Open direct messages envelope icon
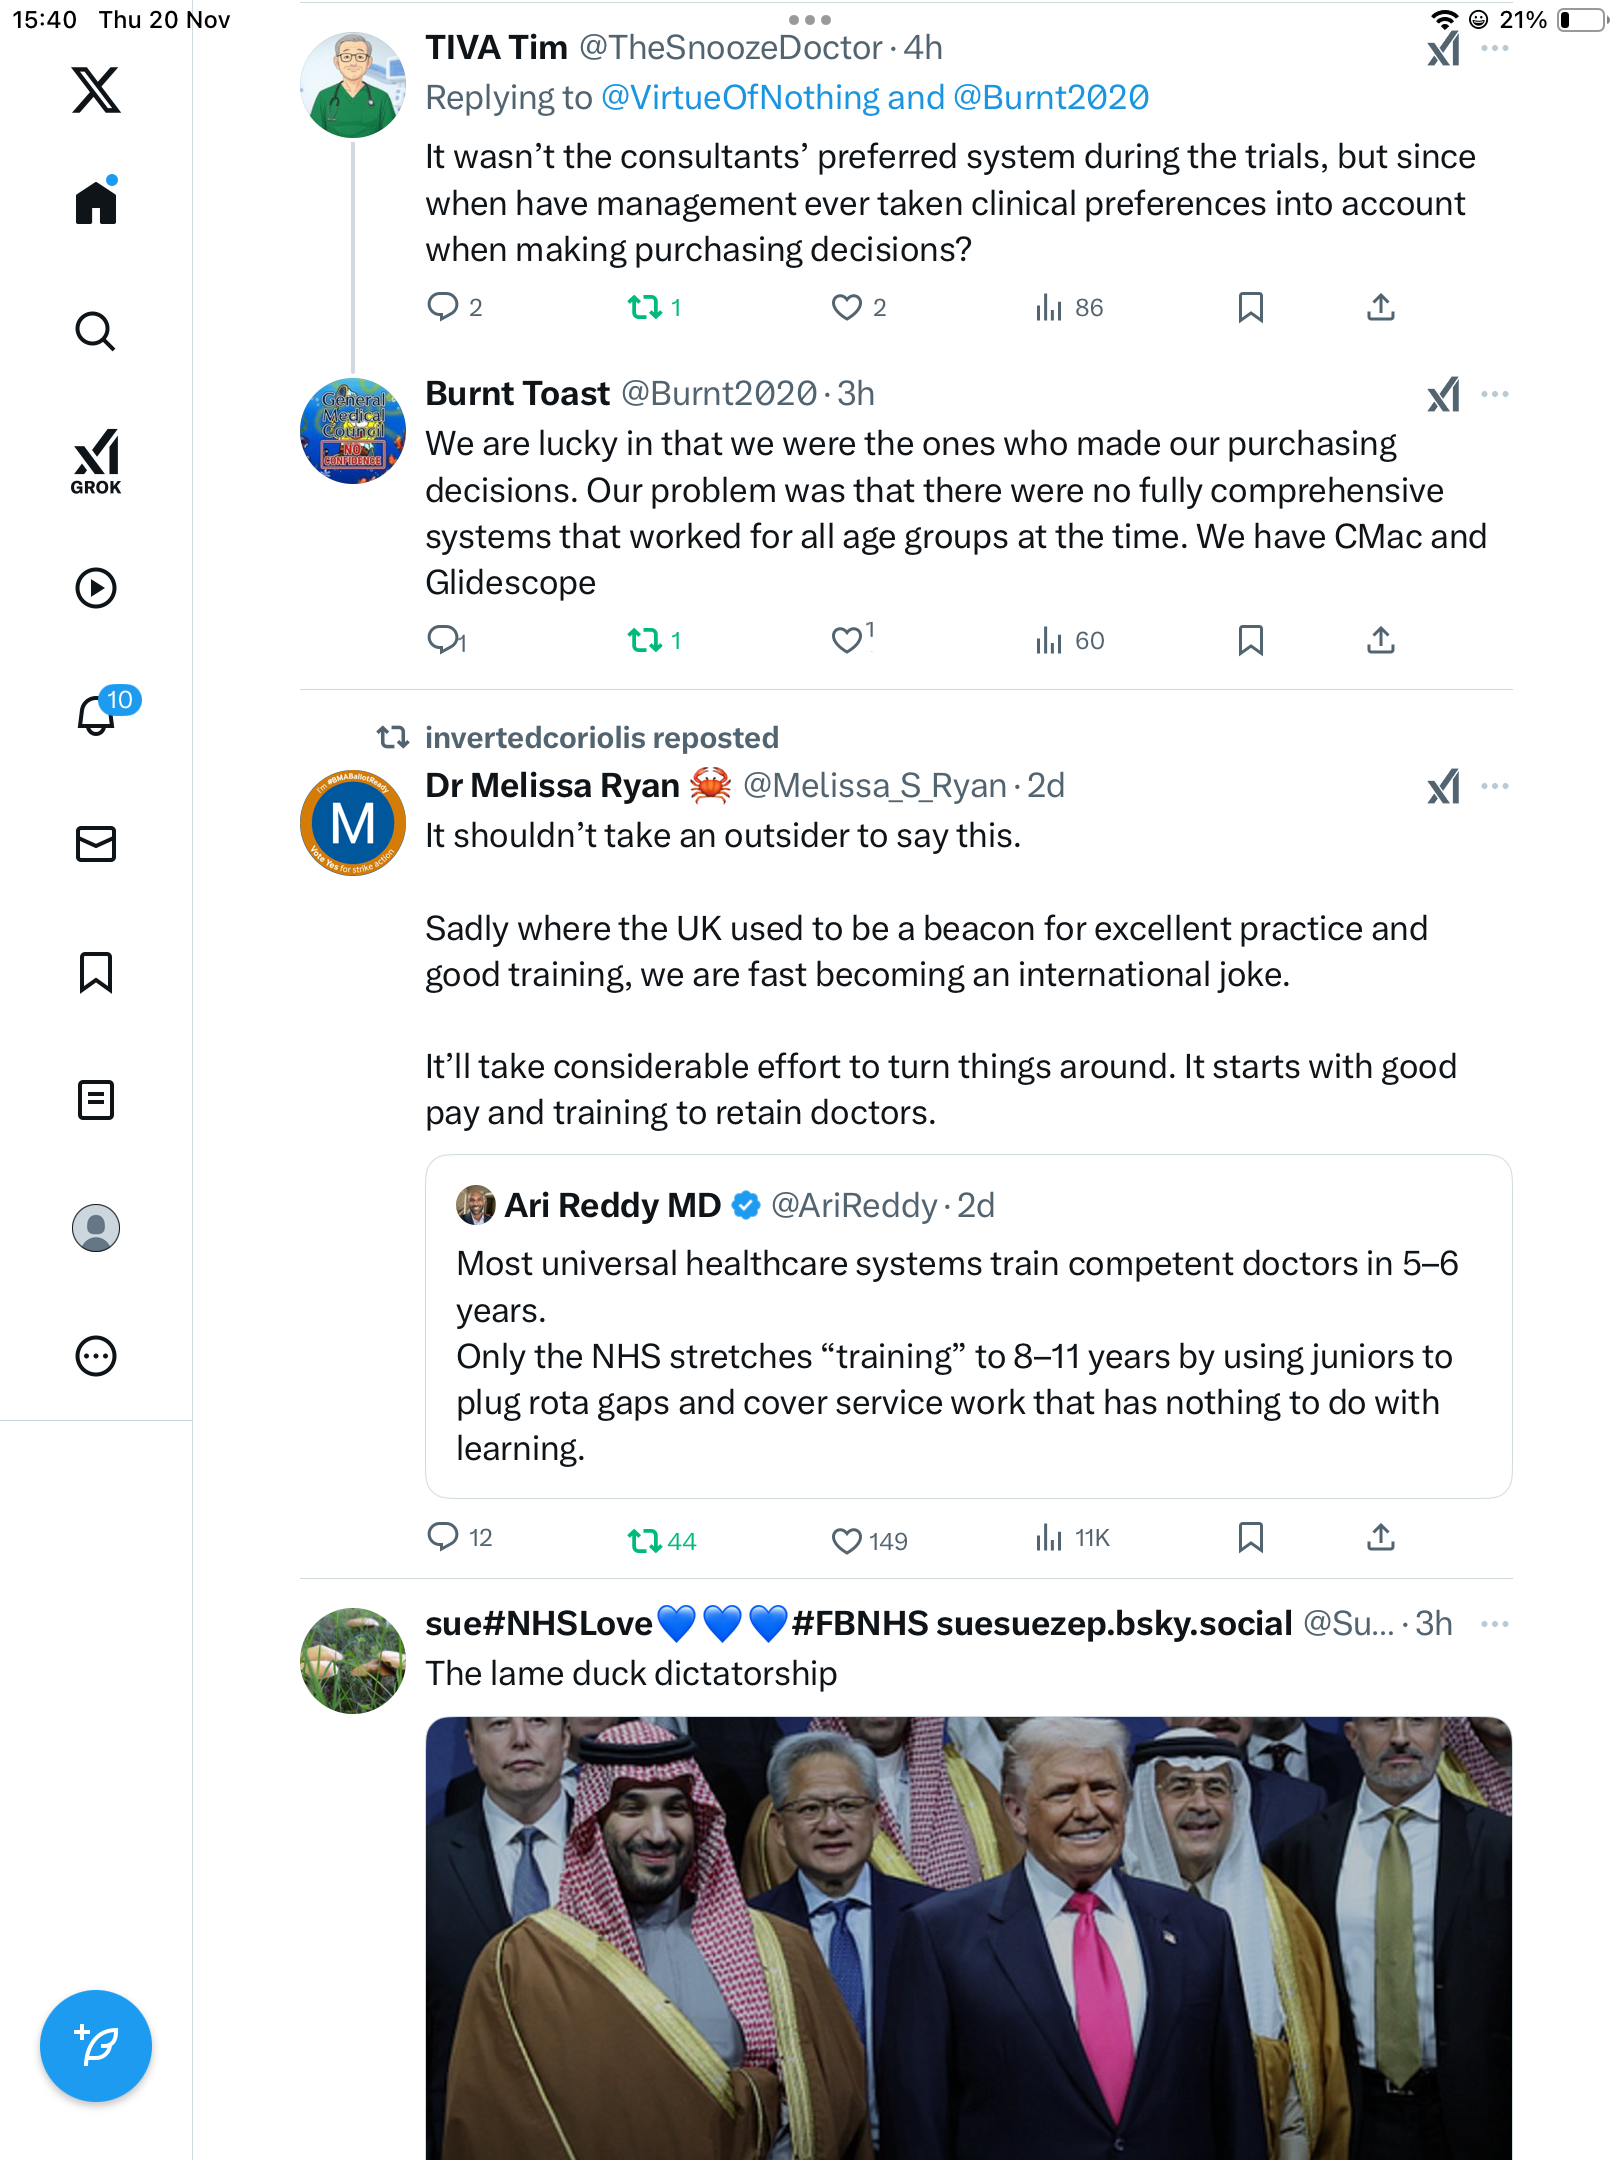This screenshot has height=2160, width=1620. pos(96,844)
